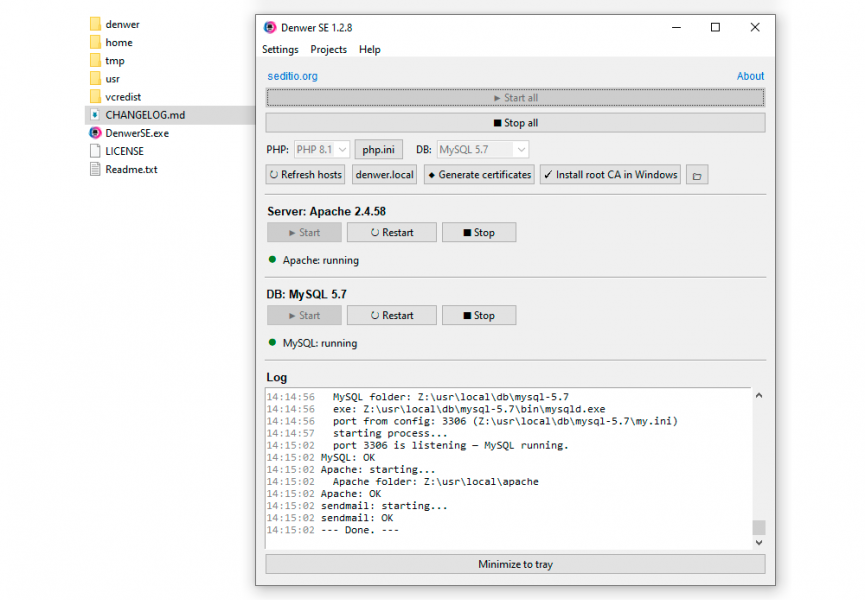Select the usr folder icon in file list
This screenshot has width=865, height=600.
click(x=95, y=78)
